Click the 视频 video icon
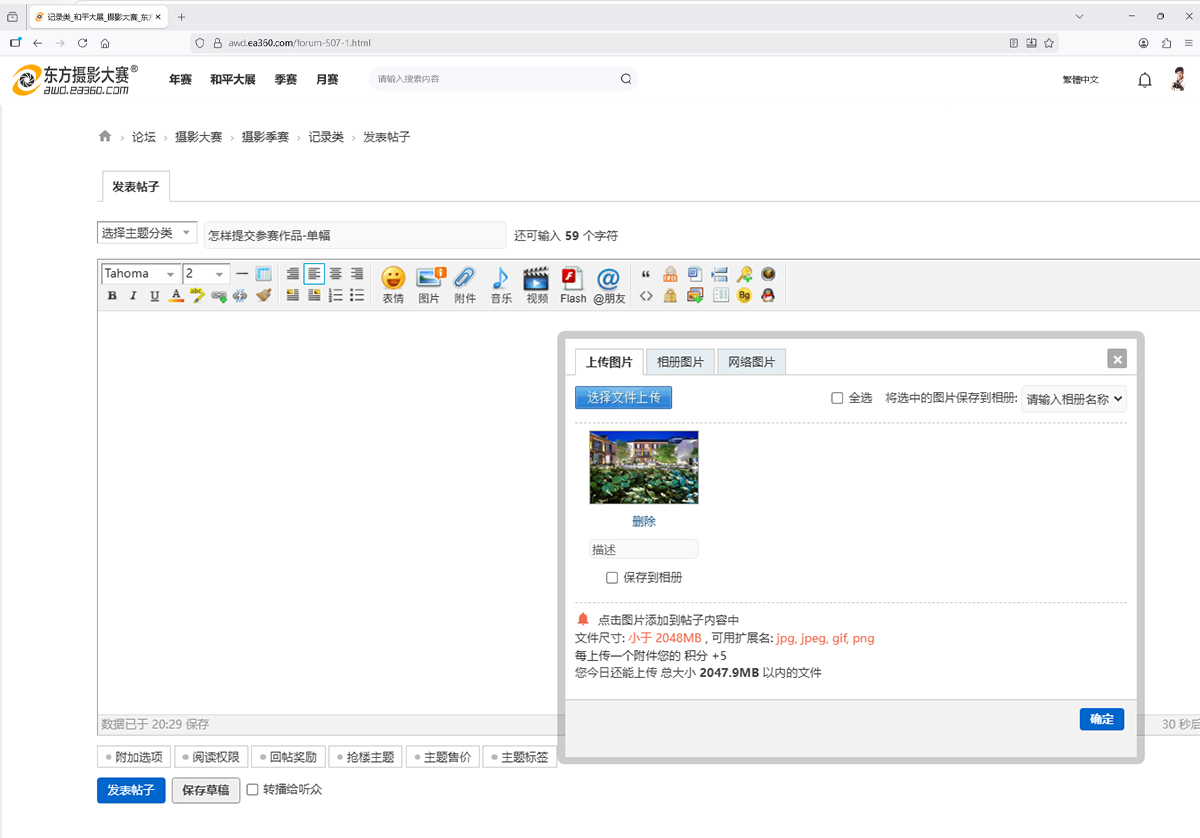The width and height of the screenshot is (1200, 838). tap(537, 284)
